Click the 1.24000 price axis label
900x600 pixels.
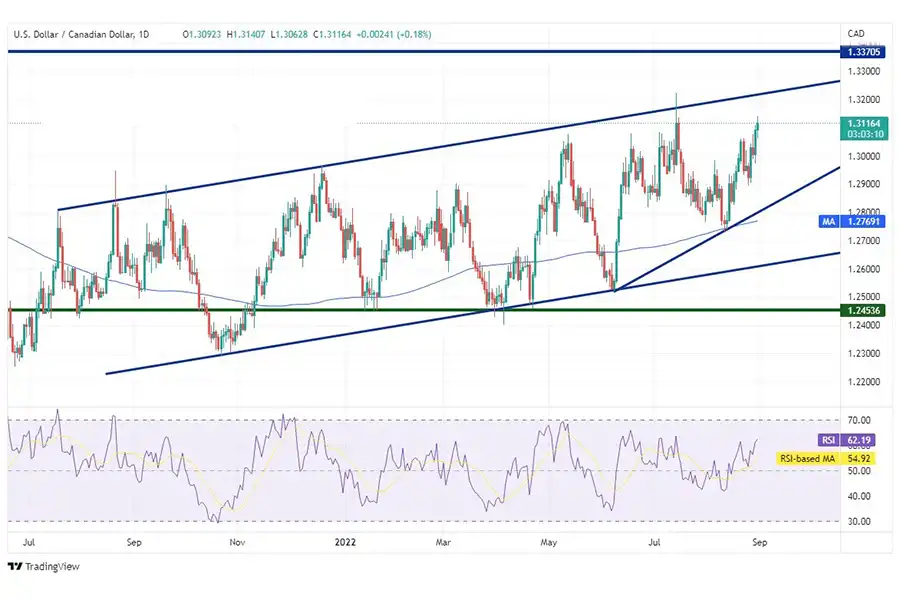[864, 325]
